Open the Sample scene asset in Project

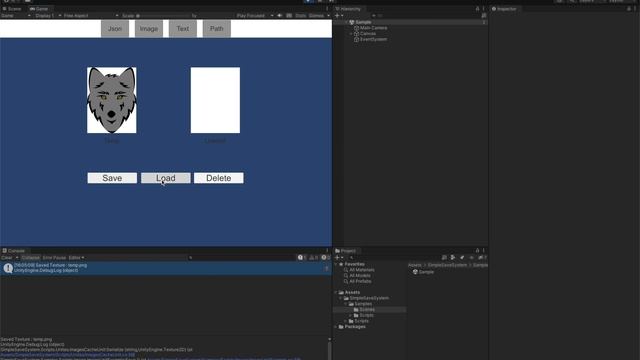pyautogui.click(x=423, y=272)
